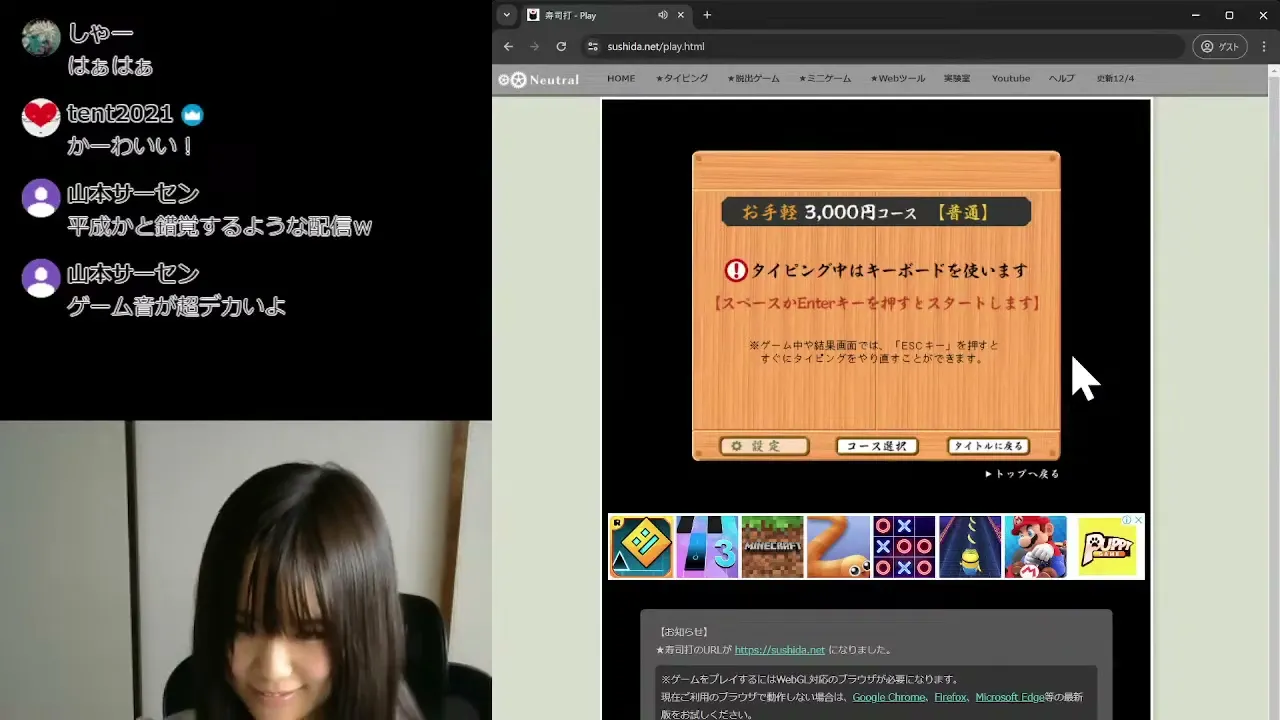Mute the tab audio speaker icon

pyautogui.click(x=662, y=15)
